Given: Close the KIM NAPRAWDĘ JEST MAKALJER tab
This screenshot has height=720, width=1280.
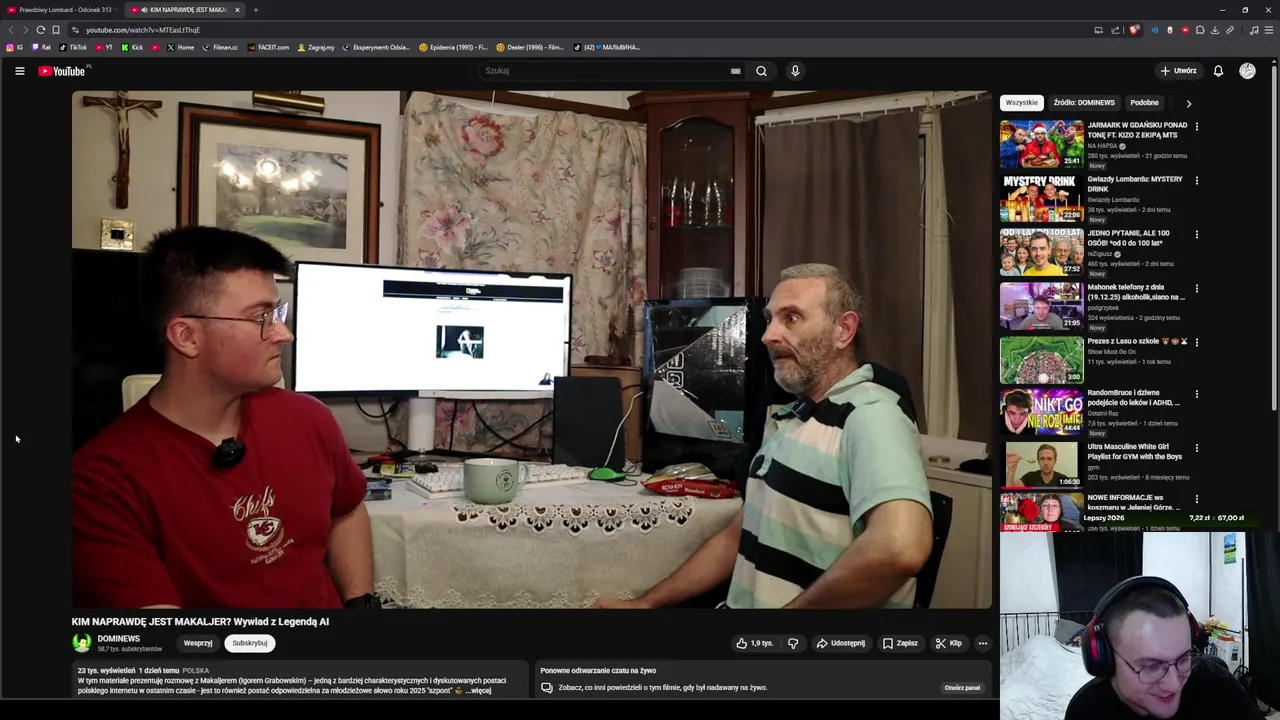Looking at the screenshot, I should pyautogui.click(x=237, y=10).
